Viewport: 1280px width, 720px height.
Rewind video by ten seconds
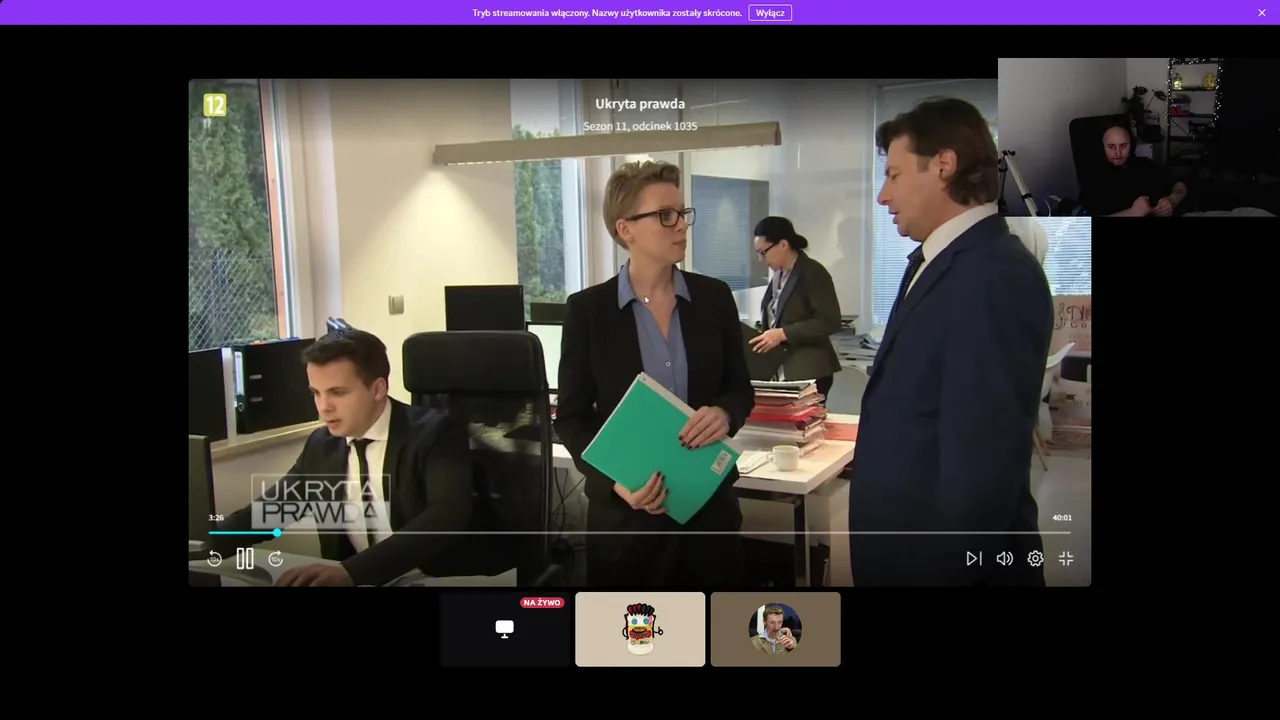coord(214,559)
